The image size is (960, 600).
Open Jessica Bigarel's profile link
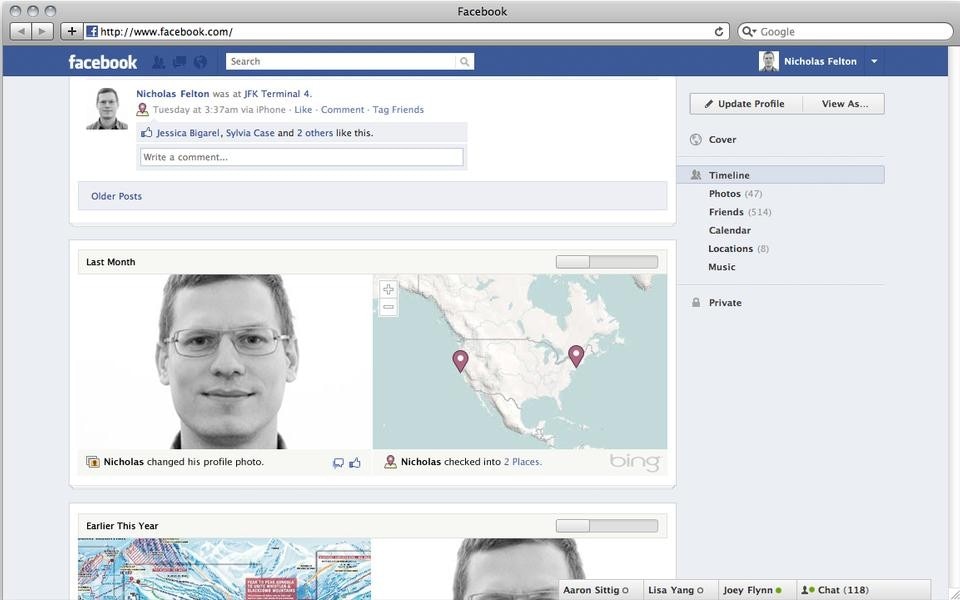[188, 133]
